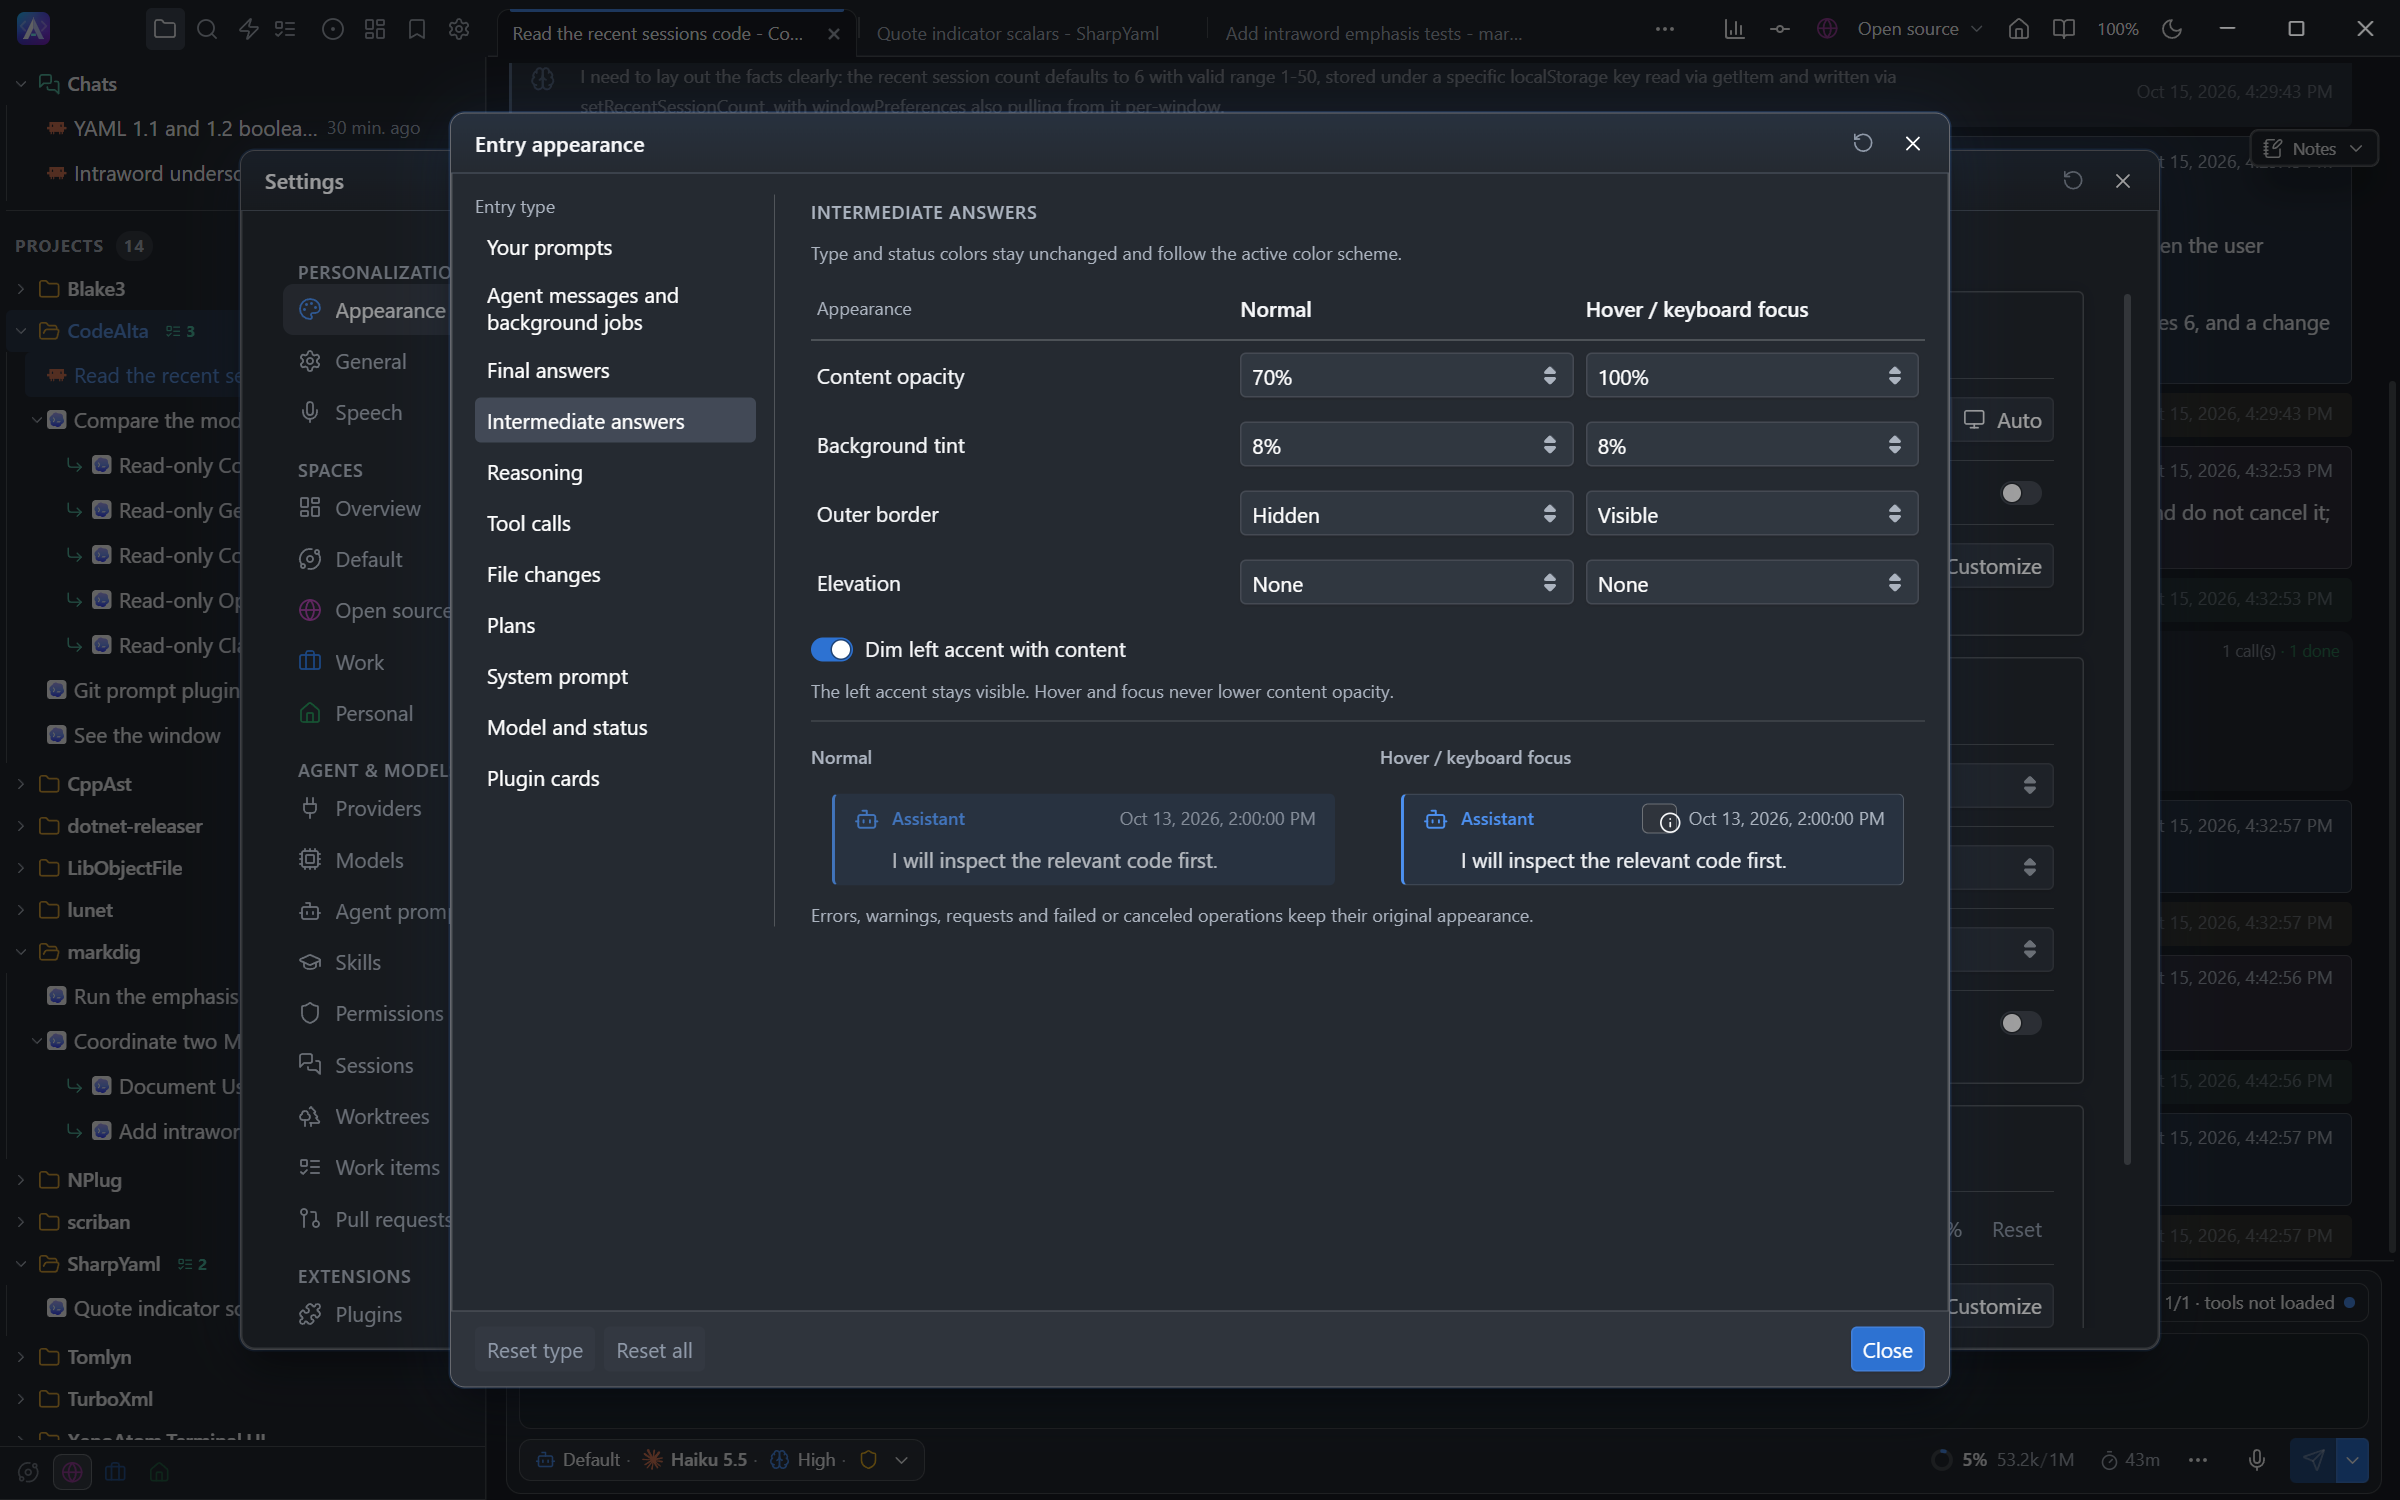Reset Entry appearance dialog via circular arrow icon
Screen dimensions: 2400x1500
1862,143
